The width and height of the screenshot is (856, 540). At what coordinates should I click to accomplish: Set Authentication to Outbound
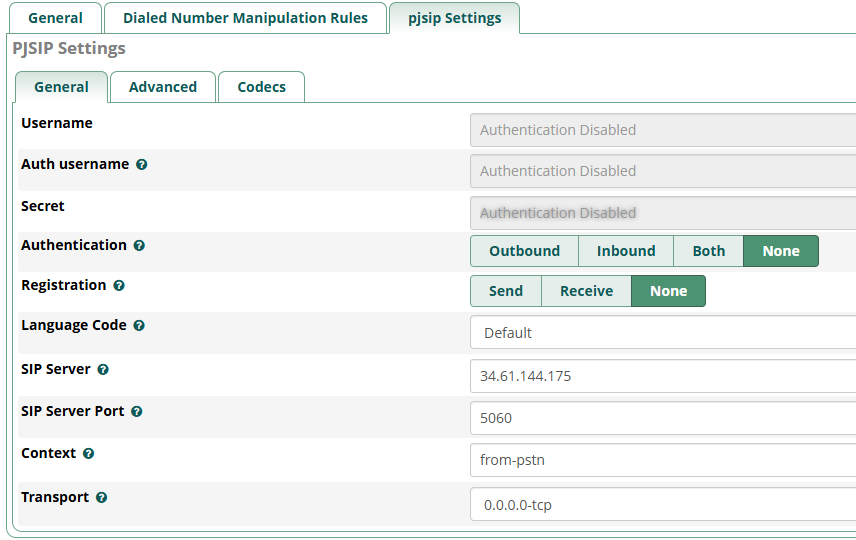click(524, 251)
